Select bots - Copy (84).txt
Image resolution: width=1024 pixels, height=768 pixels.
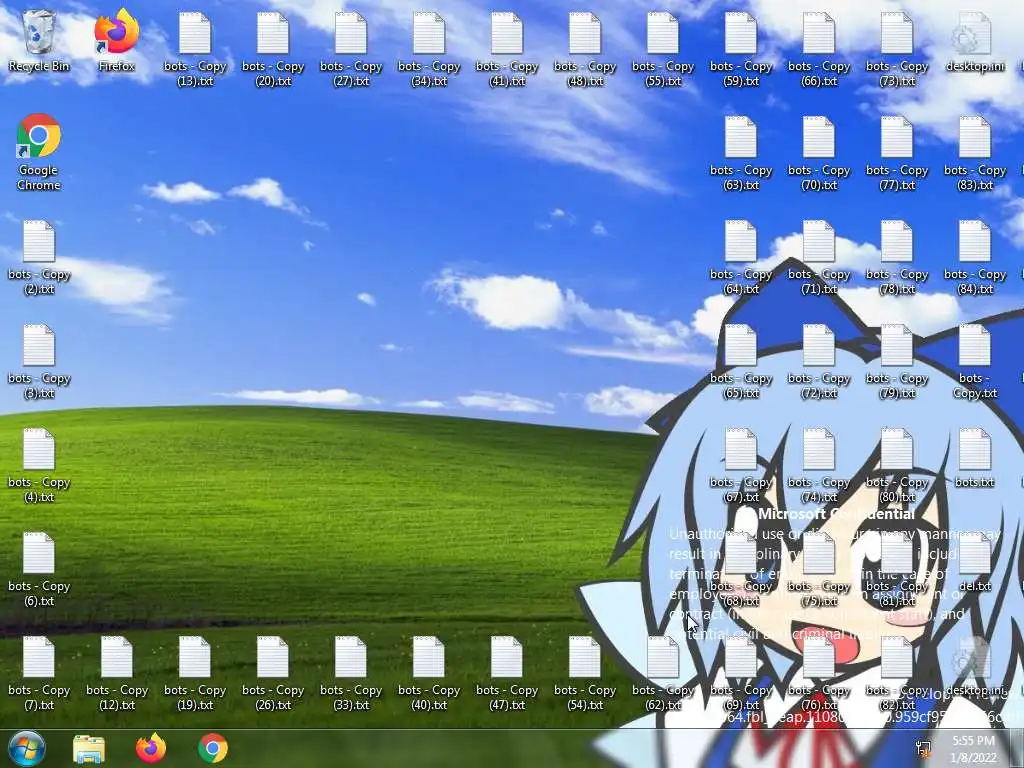(x=975, y=257)
